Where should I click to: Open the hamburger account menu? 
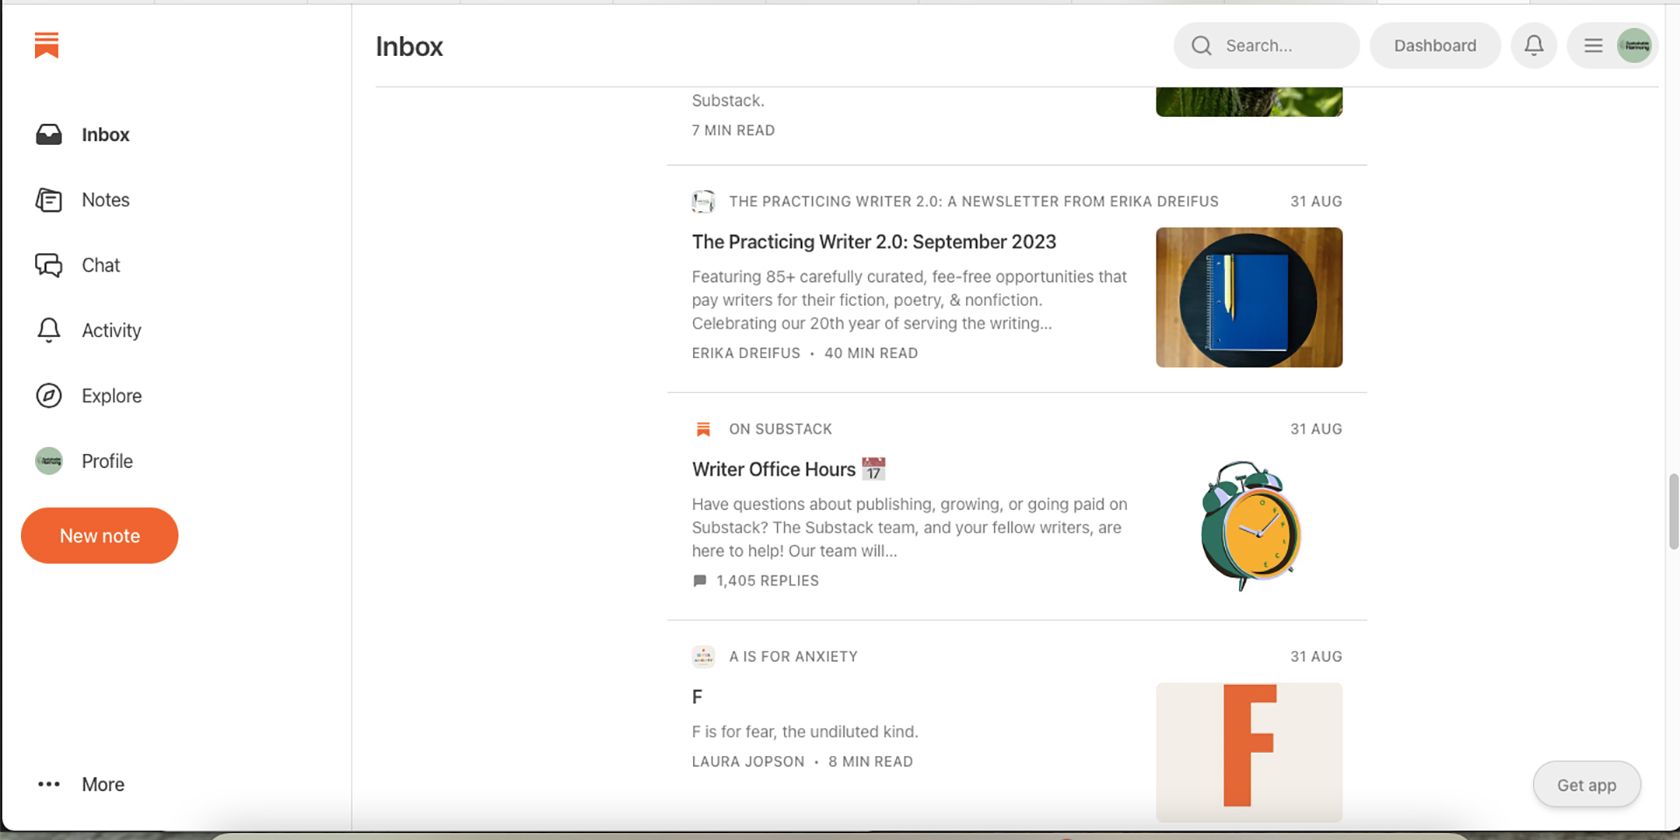coord(1593,45)
